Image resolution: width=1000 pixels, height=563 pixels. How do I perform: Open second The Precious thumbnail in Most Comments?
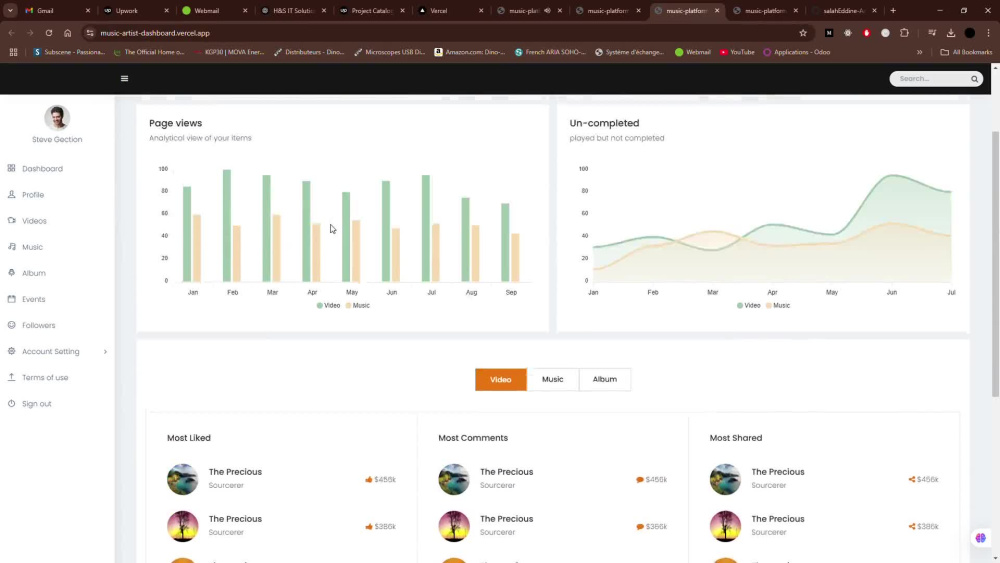click(x=454, y=527)
